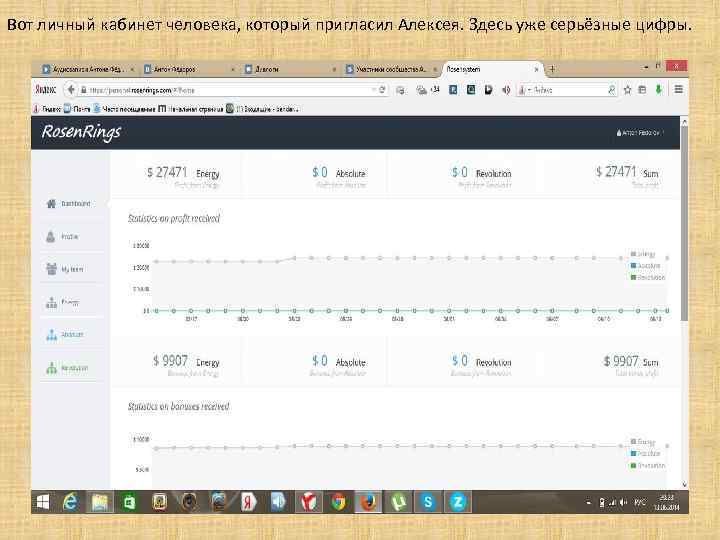Viewport: 720px width, 540px height.
Task: Reload the page with the refresh icon
Action: point(382,90)
